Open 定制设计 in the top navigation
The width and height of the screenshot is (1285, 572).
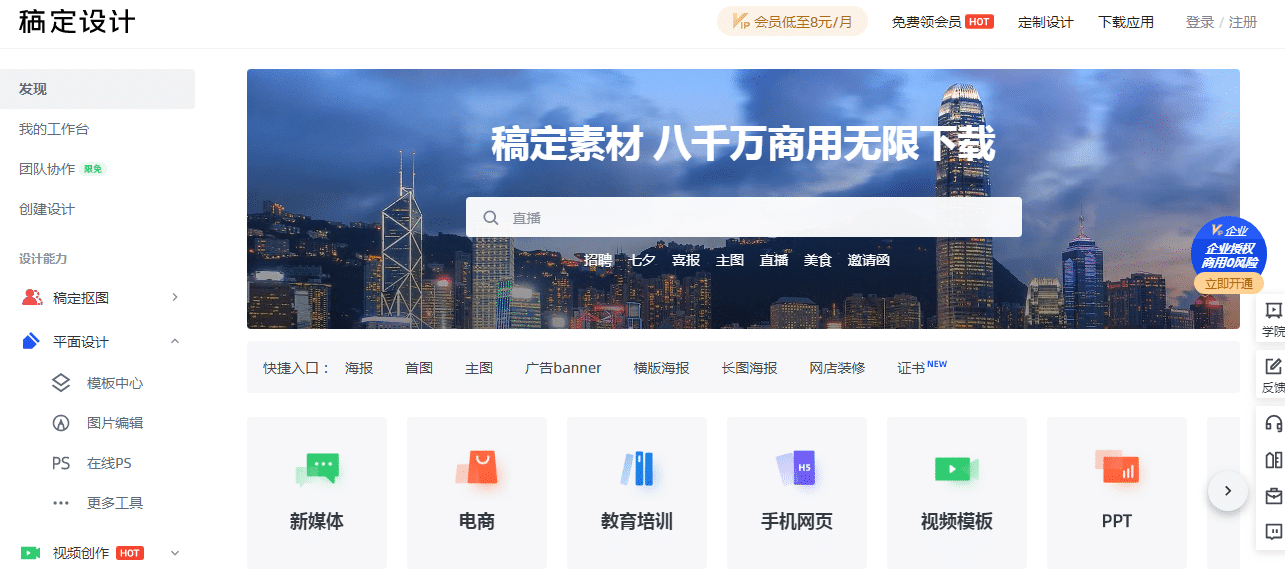click(1046, 22)
